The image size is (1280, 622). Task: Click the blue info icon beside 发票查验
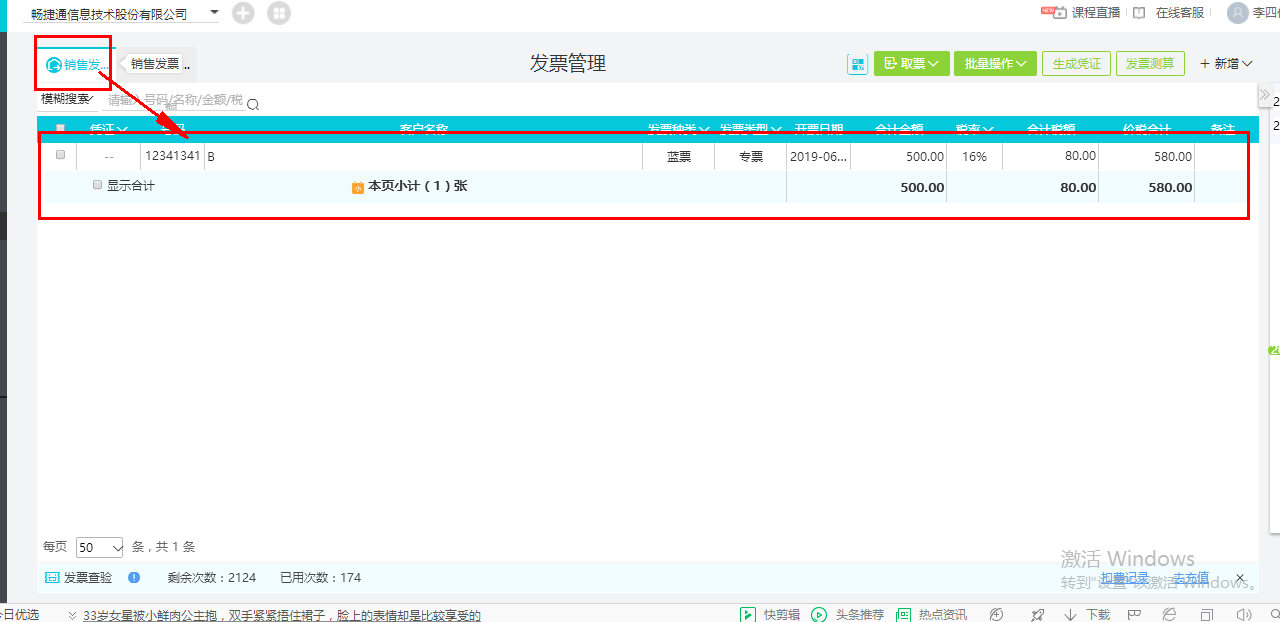(134, 577)
